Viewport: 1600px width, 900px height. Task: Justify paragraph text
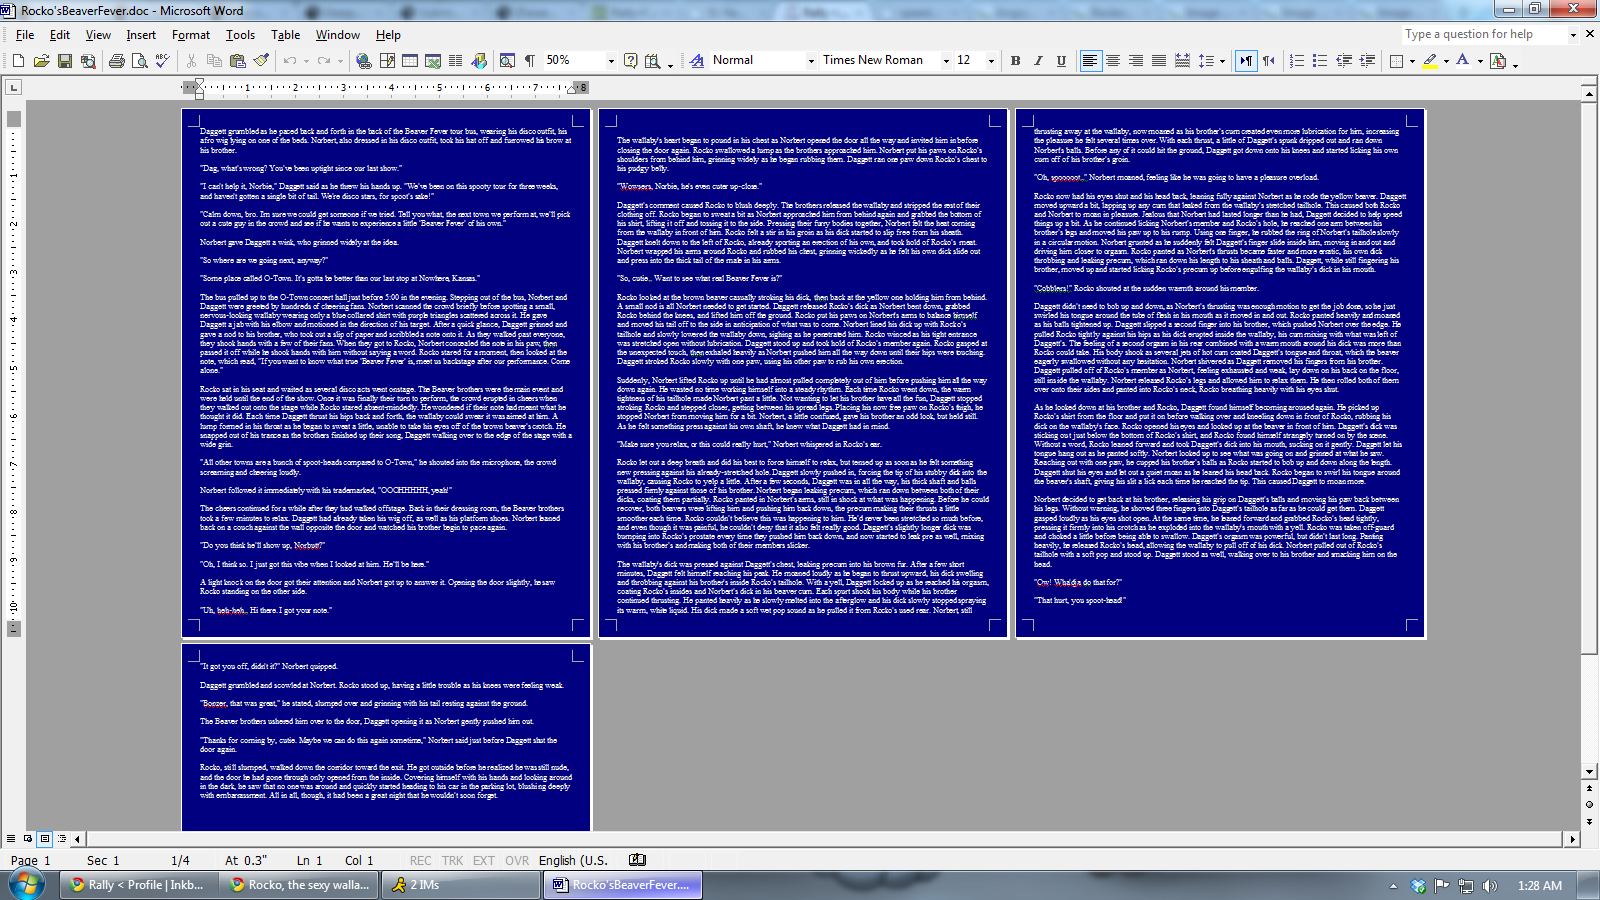[x=1158, y=61]
